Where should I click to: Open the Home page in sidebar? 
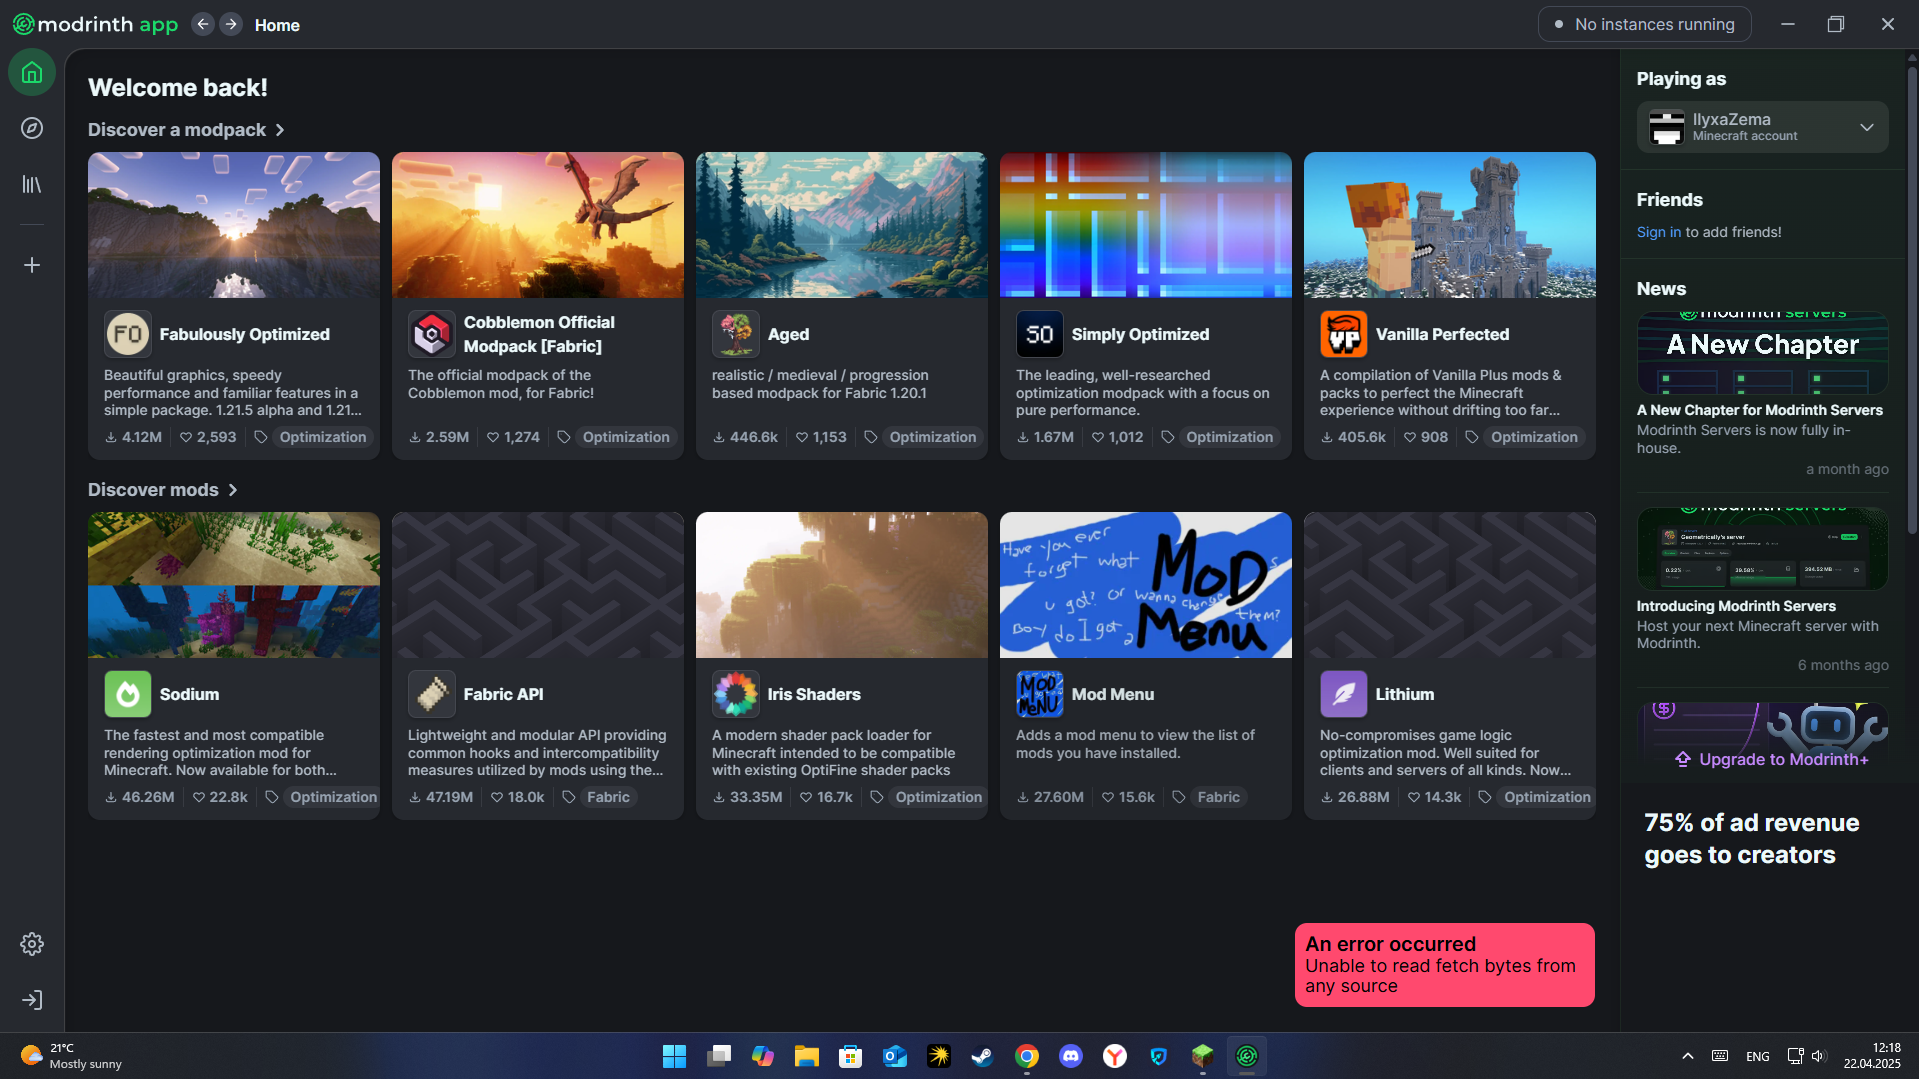tap(32, 73)
